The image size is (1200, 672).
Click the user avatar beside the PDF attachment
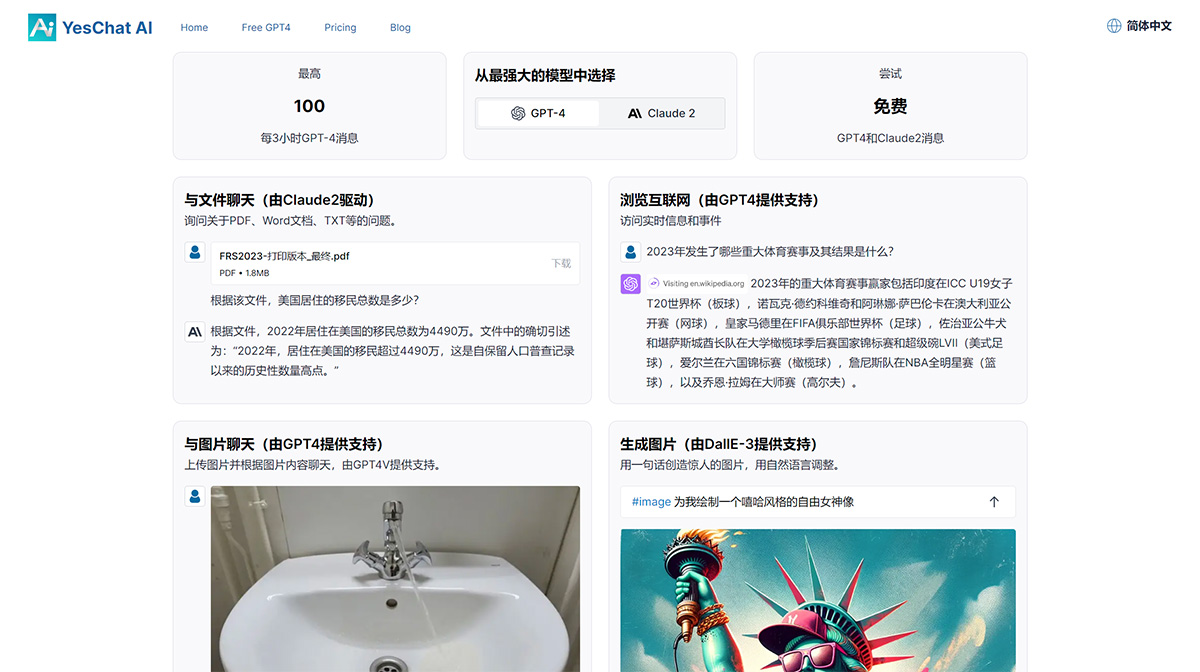pyautogui.click(x=195, y=253)
